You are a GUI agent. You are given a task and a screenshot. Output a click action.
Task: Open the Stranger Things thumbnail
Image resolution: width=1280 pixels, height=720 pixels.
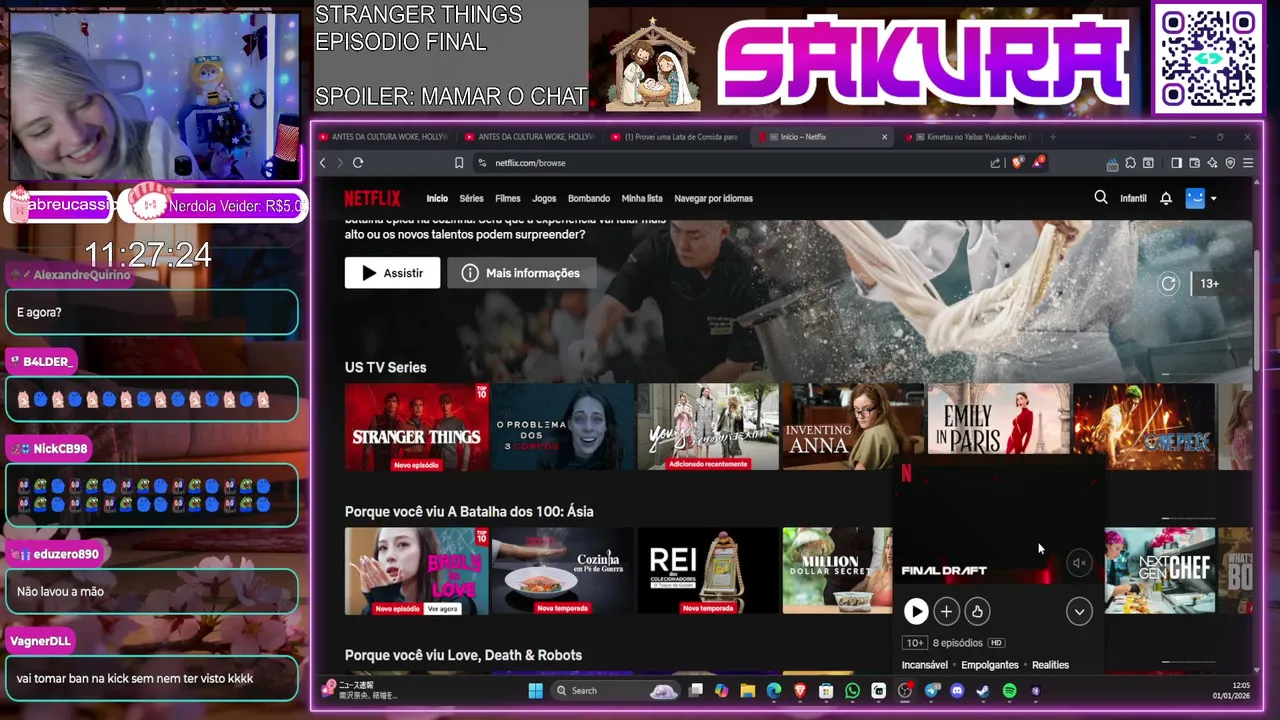[417, 427]
